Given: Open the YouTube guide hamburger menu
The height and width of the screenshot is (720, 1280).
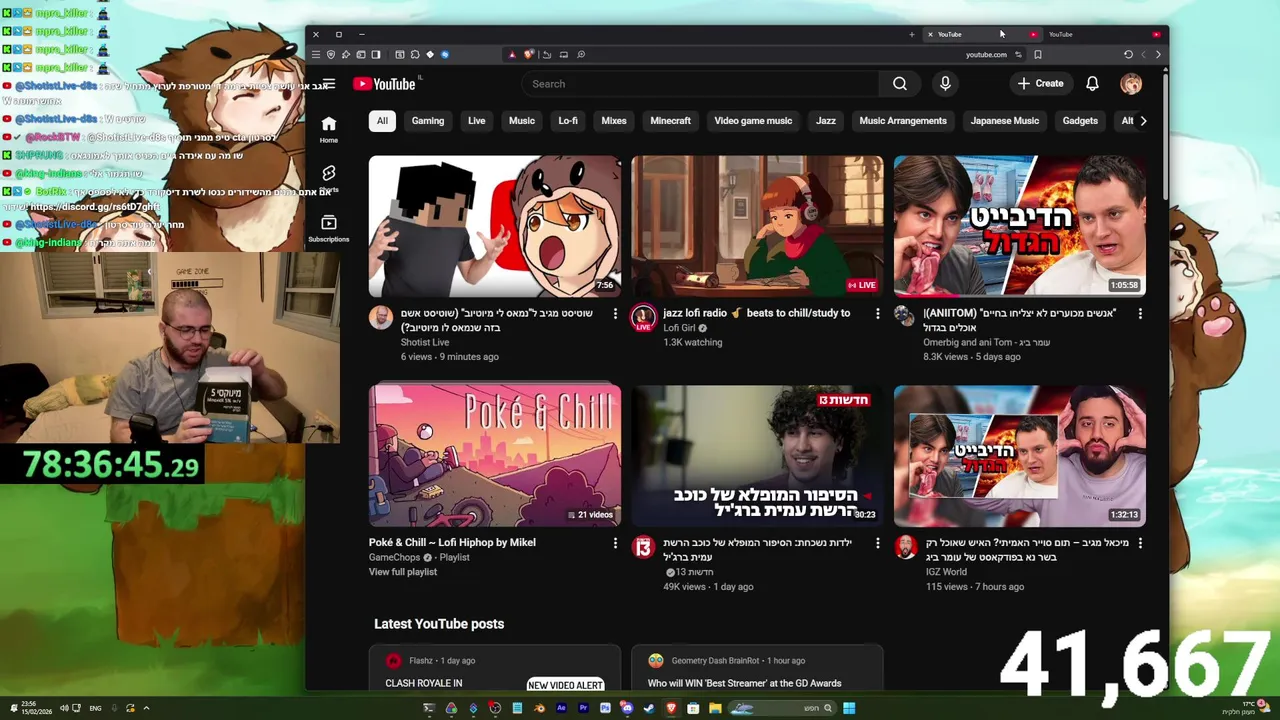Looking at the screenshot, I should pos(329,84).
